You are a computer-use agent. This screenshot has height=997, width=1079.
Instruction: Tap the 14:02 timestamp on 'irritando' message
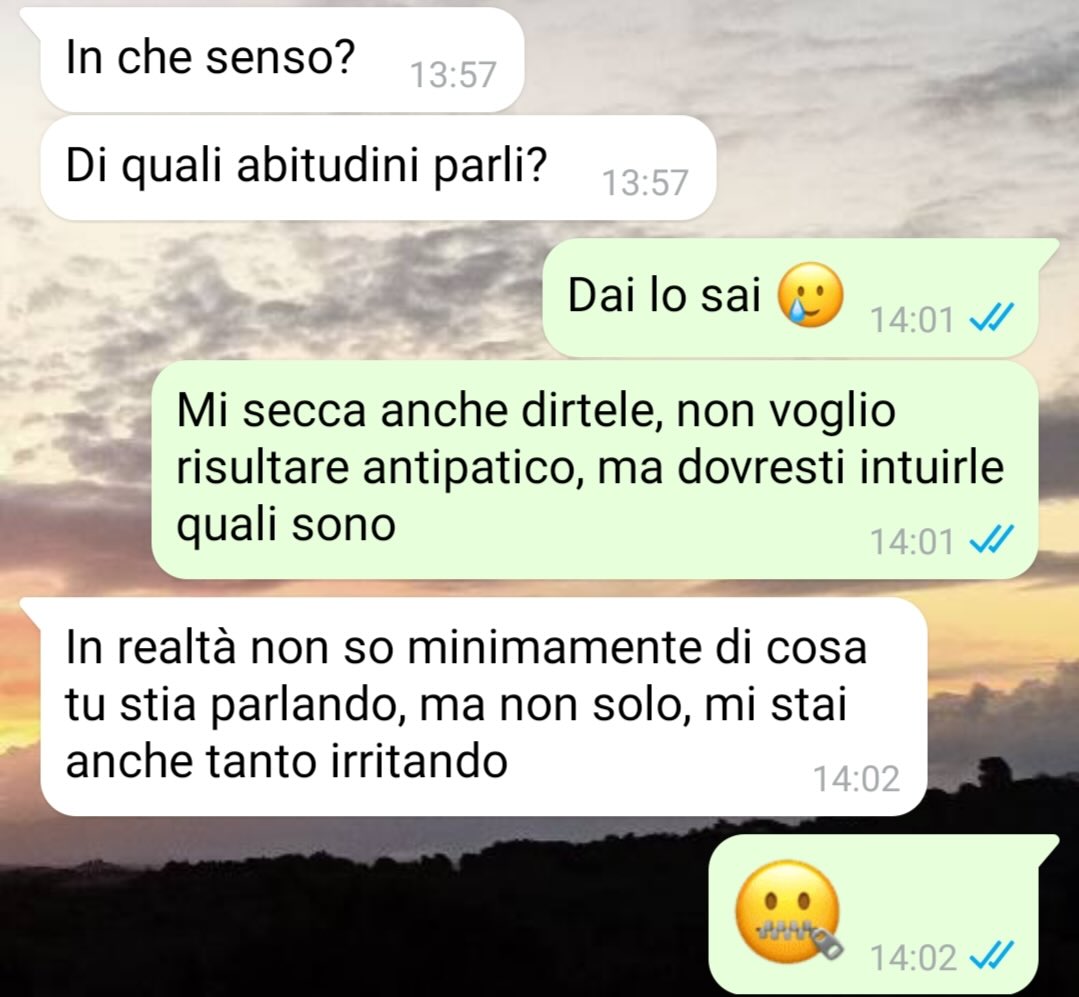857,779
